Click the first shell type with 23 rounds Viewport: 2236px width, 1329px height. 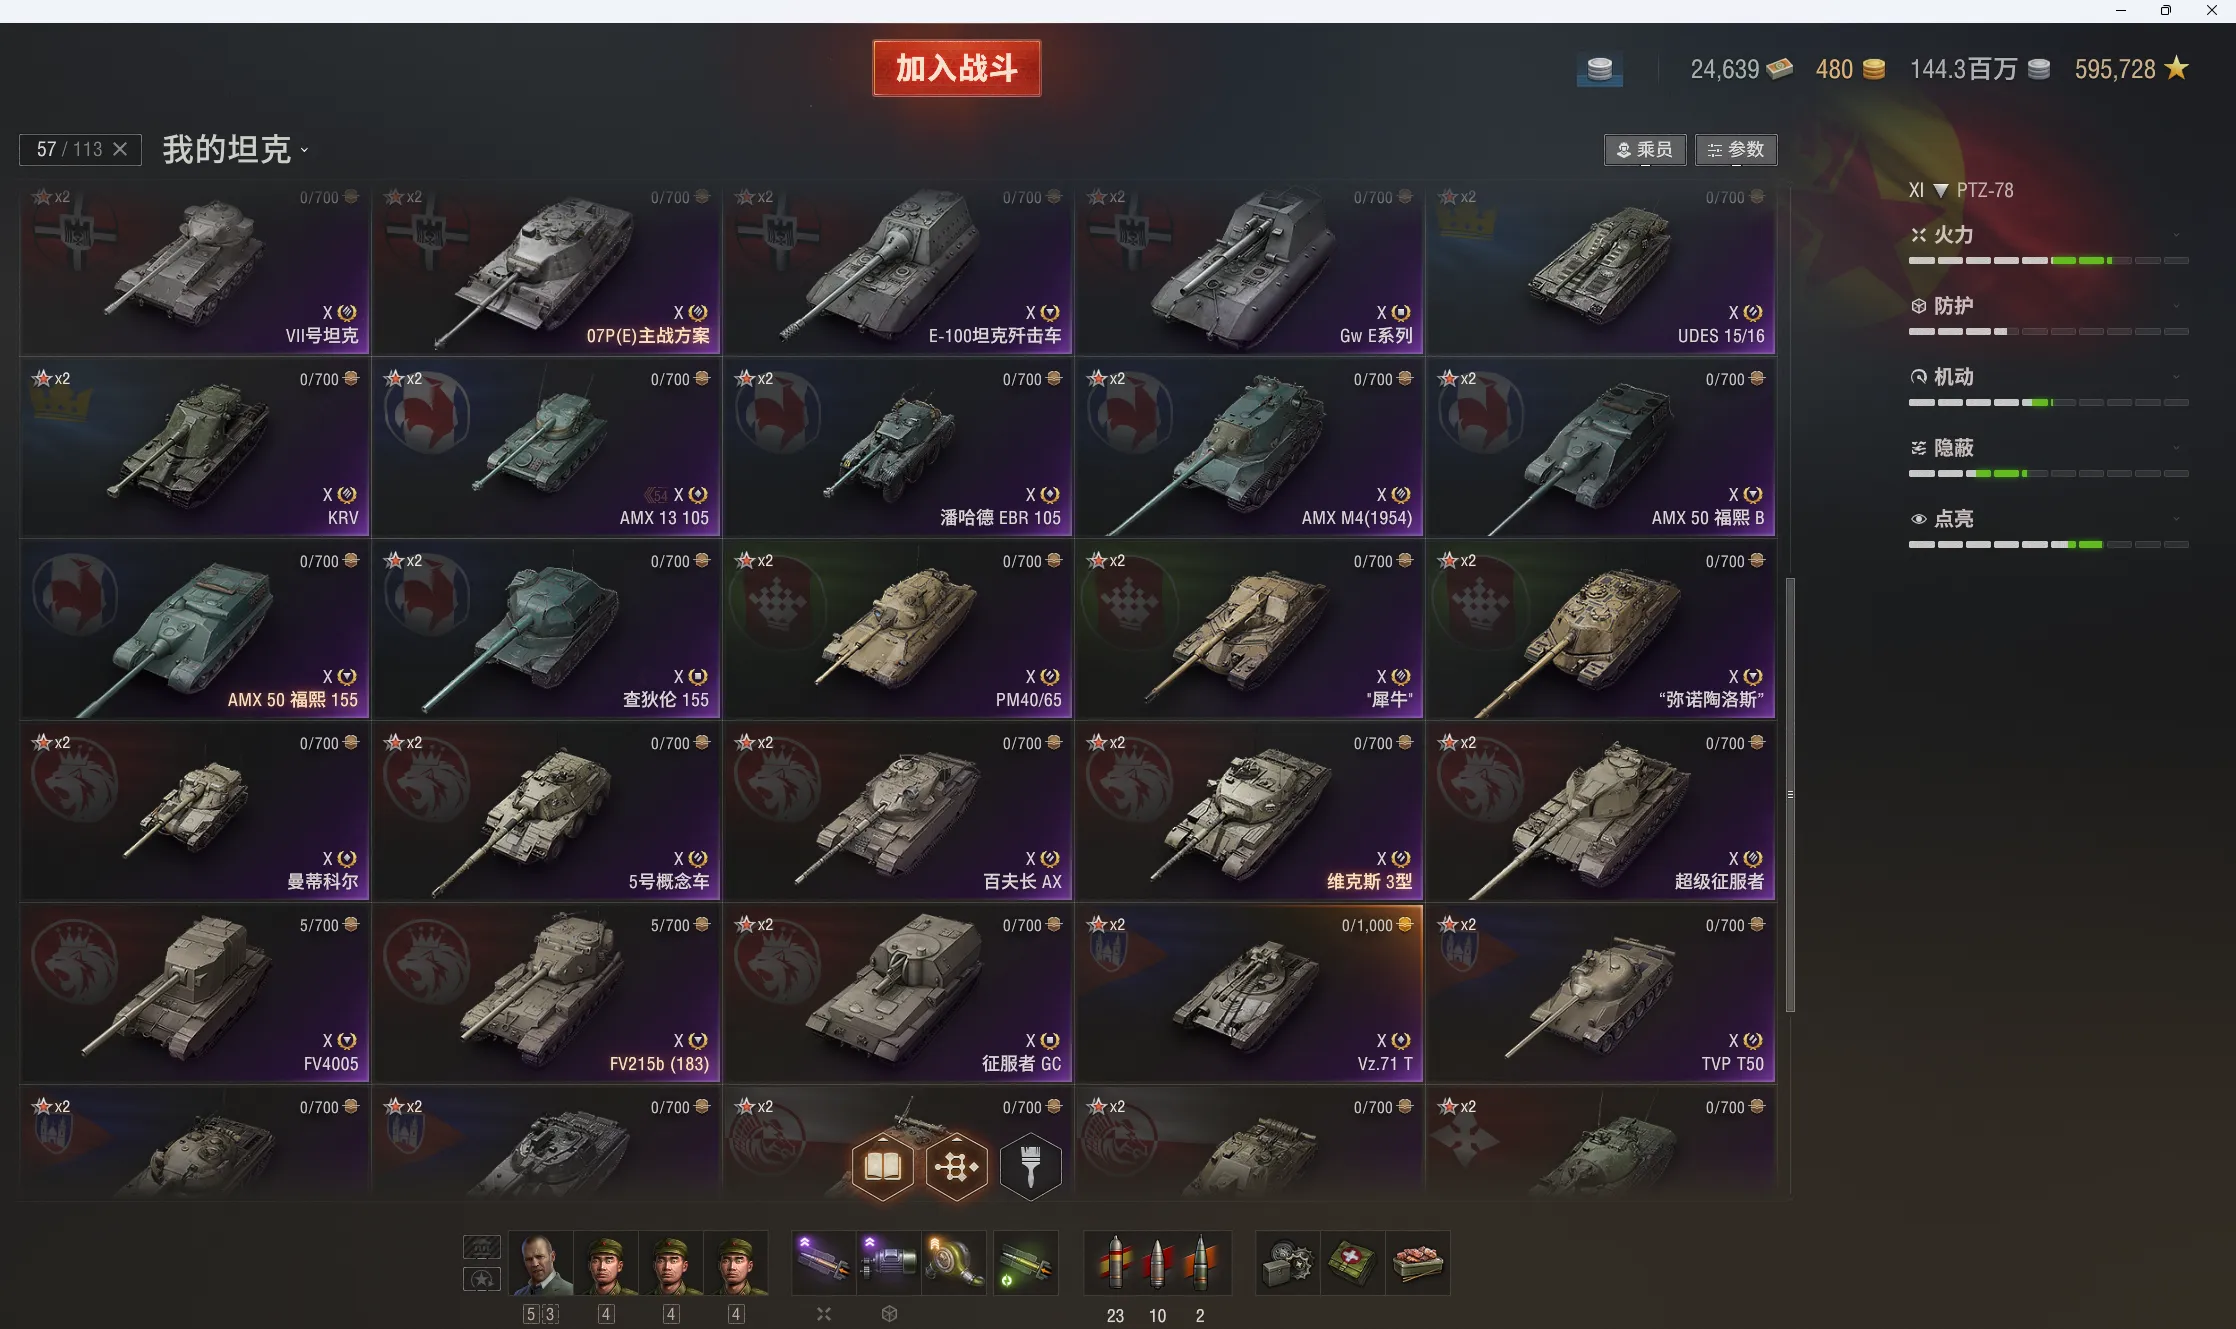(1115, 1263)
